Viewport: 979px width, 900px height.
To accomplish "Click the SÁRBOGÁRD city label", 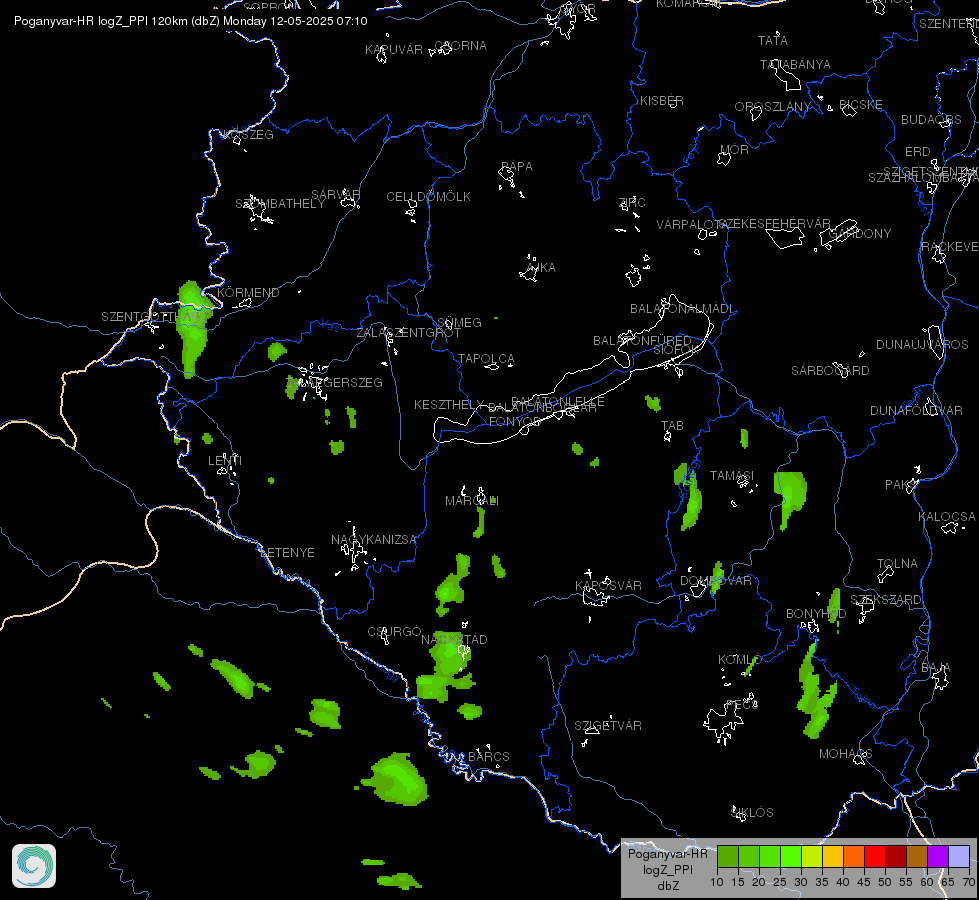I will pyautogui.click(x=830, y=370).
